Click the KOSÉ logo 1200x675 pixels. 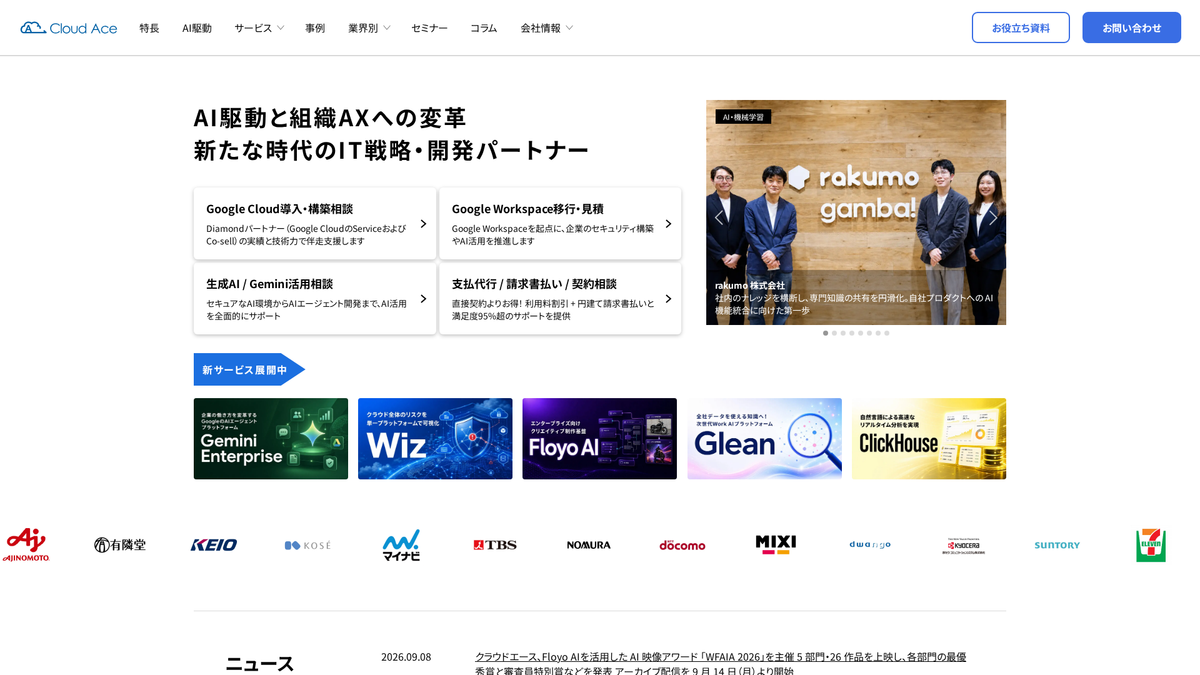[x=307, y=545]
